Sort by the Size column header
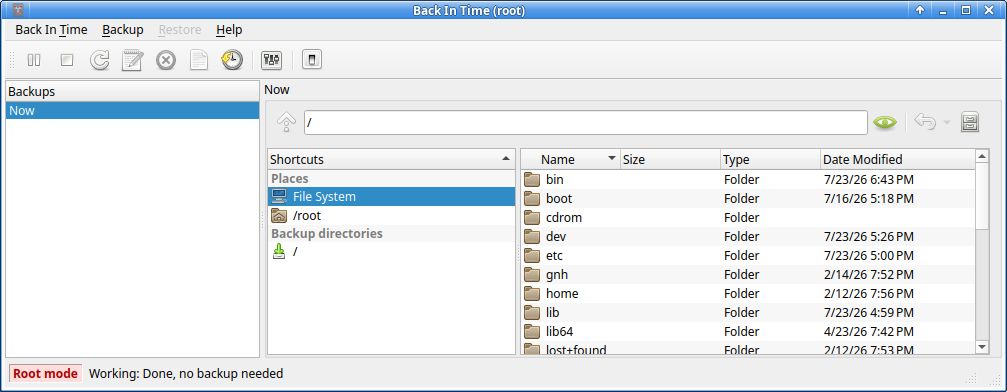Image resolution: width=1007 pixels, height=392 pixels. point(670,159)
